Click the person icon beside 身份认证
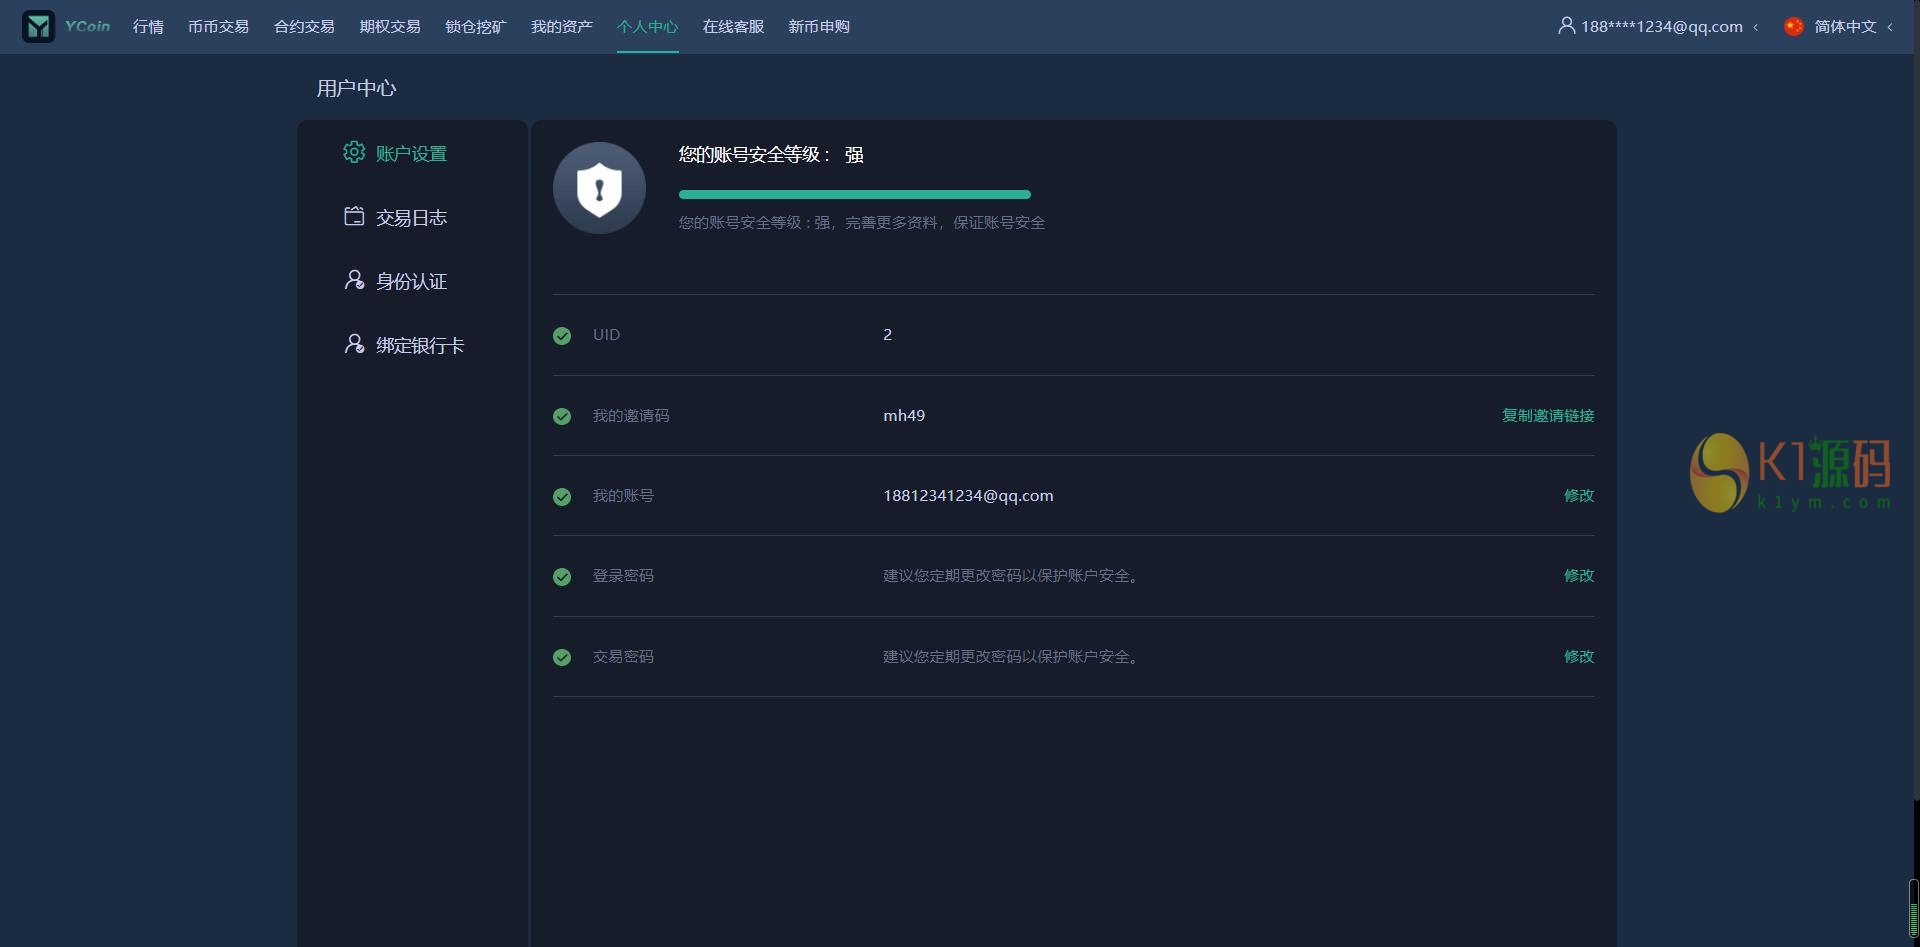1920x947 pixels. [x=354, y=280]
